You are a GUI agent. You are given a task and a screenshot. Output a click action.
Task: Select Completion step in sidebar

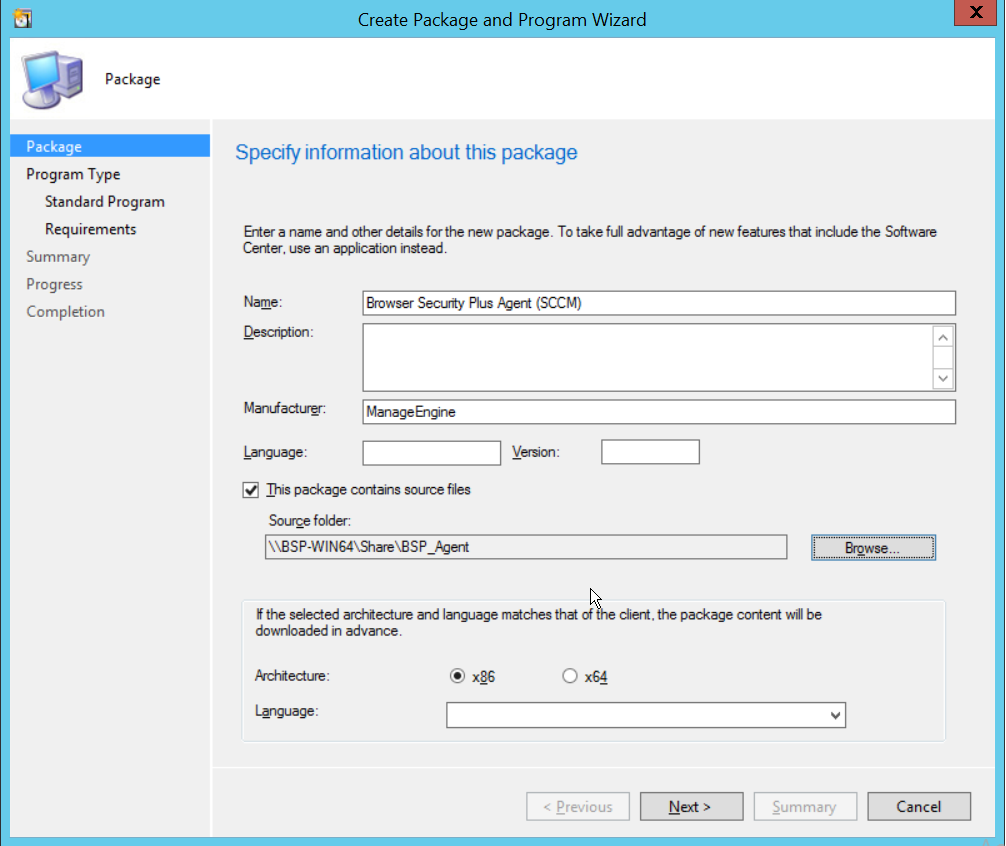coord(65,312)
